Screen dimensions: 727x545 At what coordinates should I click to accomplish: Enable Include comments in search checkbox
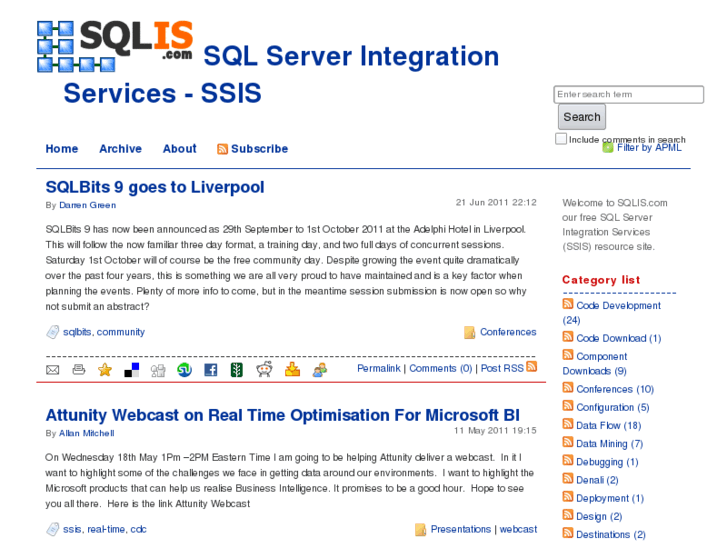click(561, 139)
